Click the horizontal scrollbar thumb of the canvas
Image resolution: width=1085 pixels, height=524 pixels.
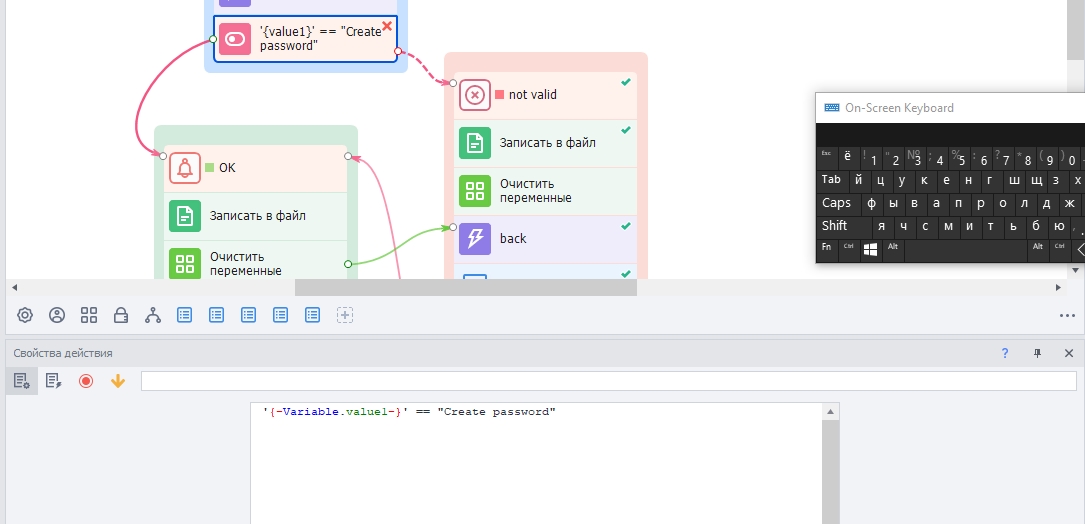[x=466, y=287]
